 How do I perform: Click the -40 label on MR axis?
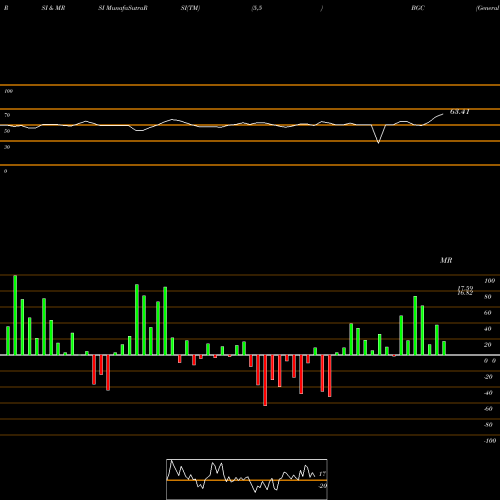[488, 393]
